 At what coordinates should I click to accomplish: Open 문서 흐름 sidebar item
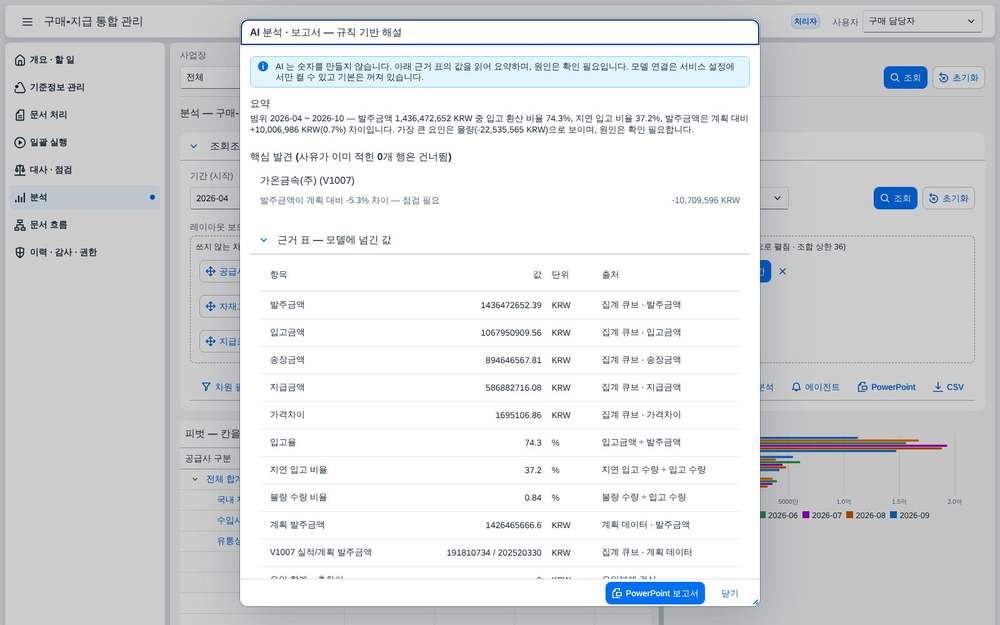tap(84, 225)
